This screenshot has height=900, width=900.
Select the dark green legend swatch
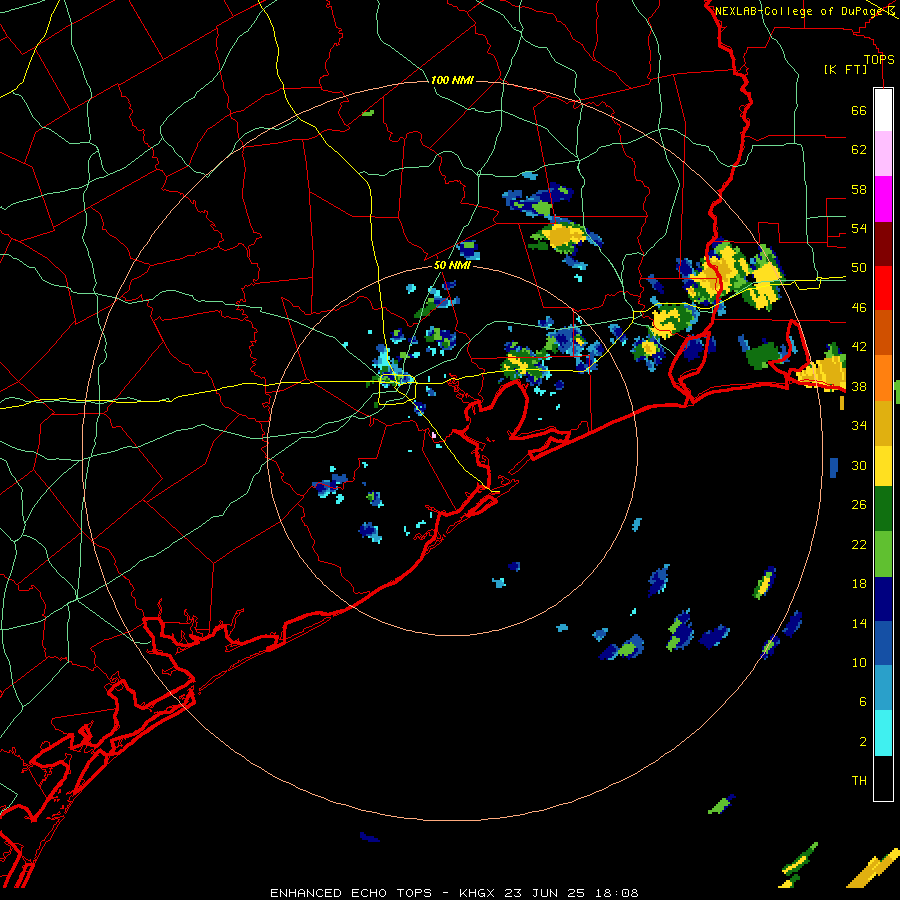click(883, 509)
